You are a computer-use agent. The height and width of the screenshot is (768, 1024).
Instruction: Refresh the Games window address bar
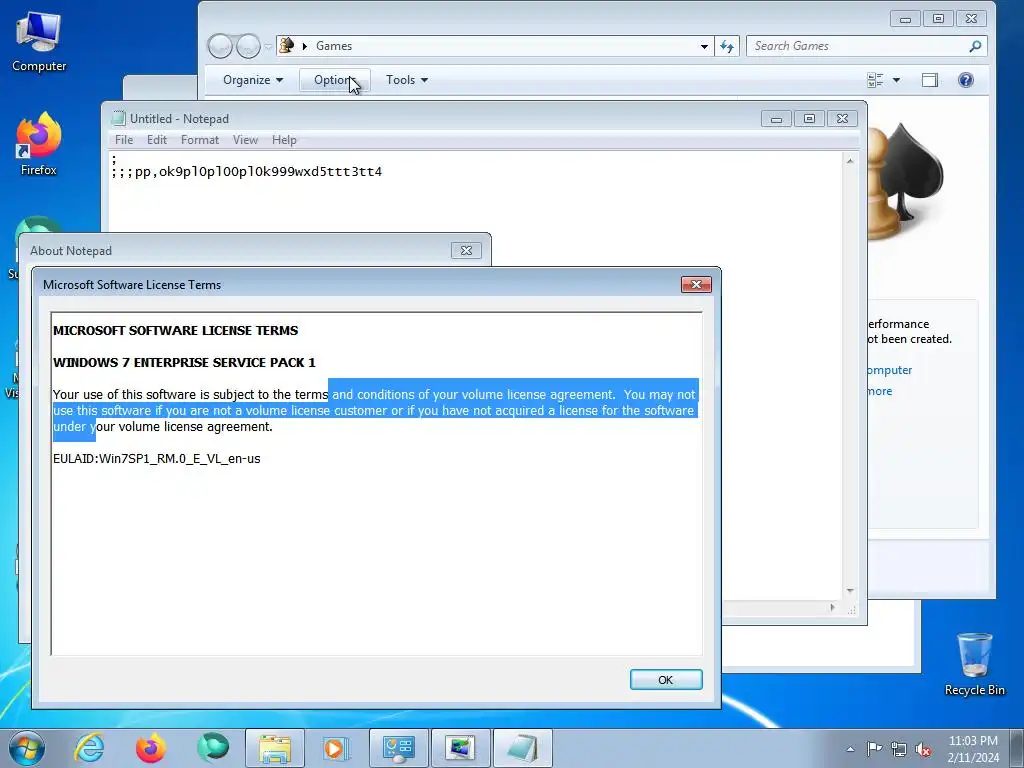[x=727, y=46]
